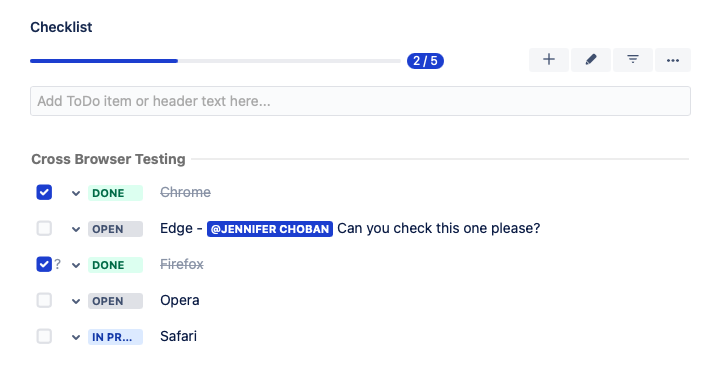Select the IN PR... status on Safari
721x373 pixels.
click(115, 337)
